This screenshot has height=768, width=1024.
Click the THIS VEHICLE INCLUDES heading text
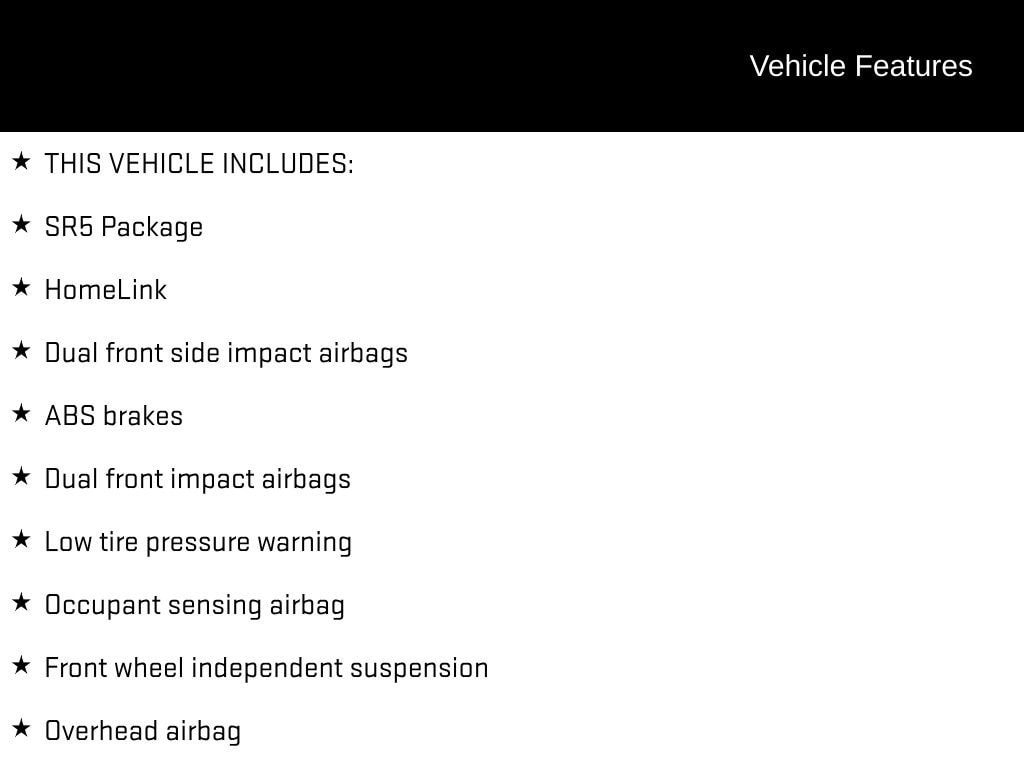coord(199,164)
